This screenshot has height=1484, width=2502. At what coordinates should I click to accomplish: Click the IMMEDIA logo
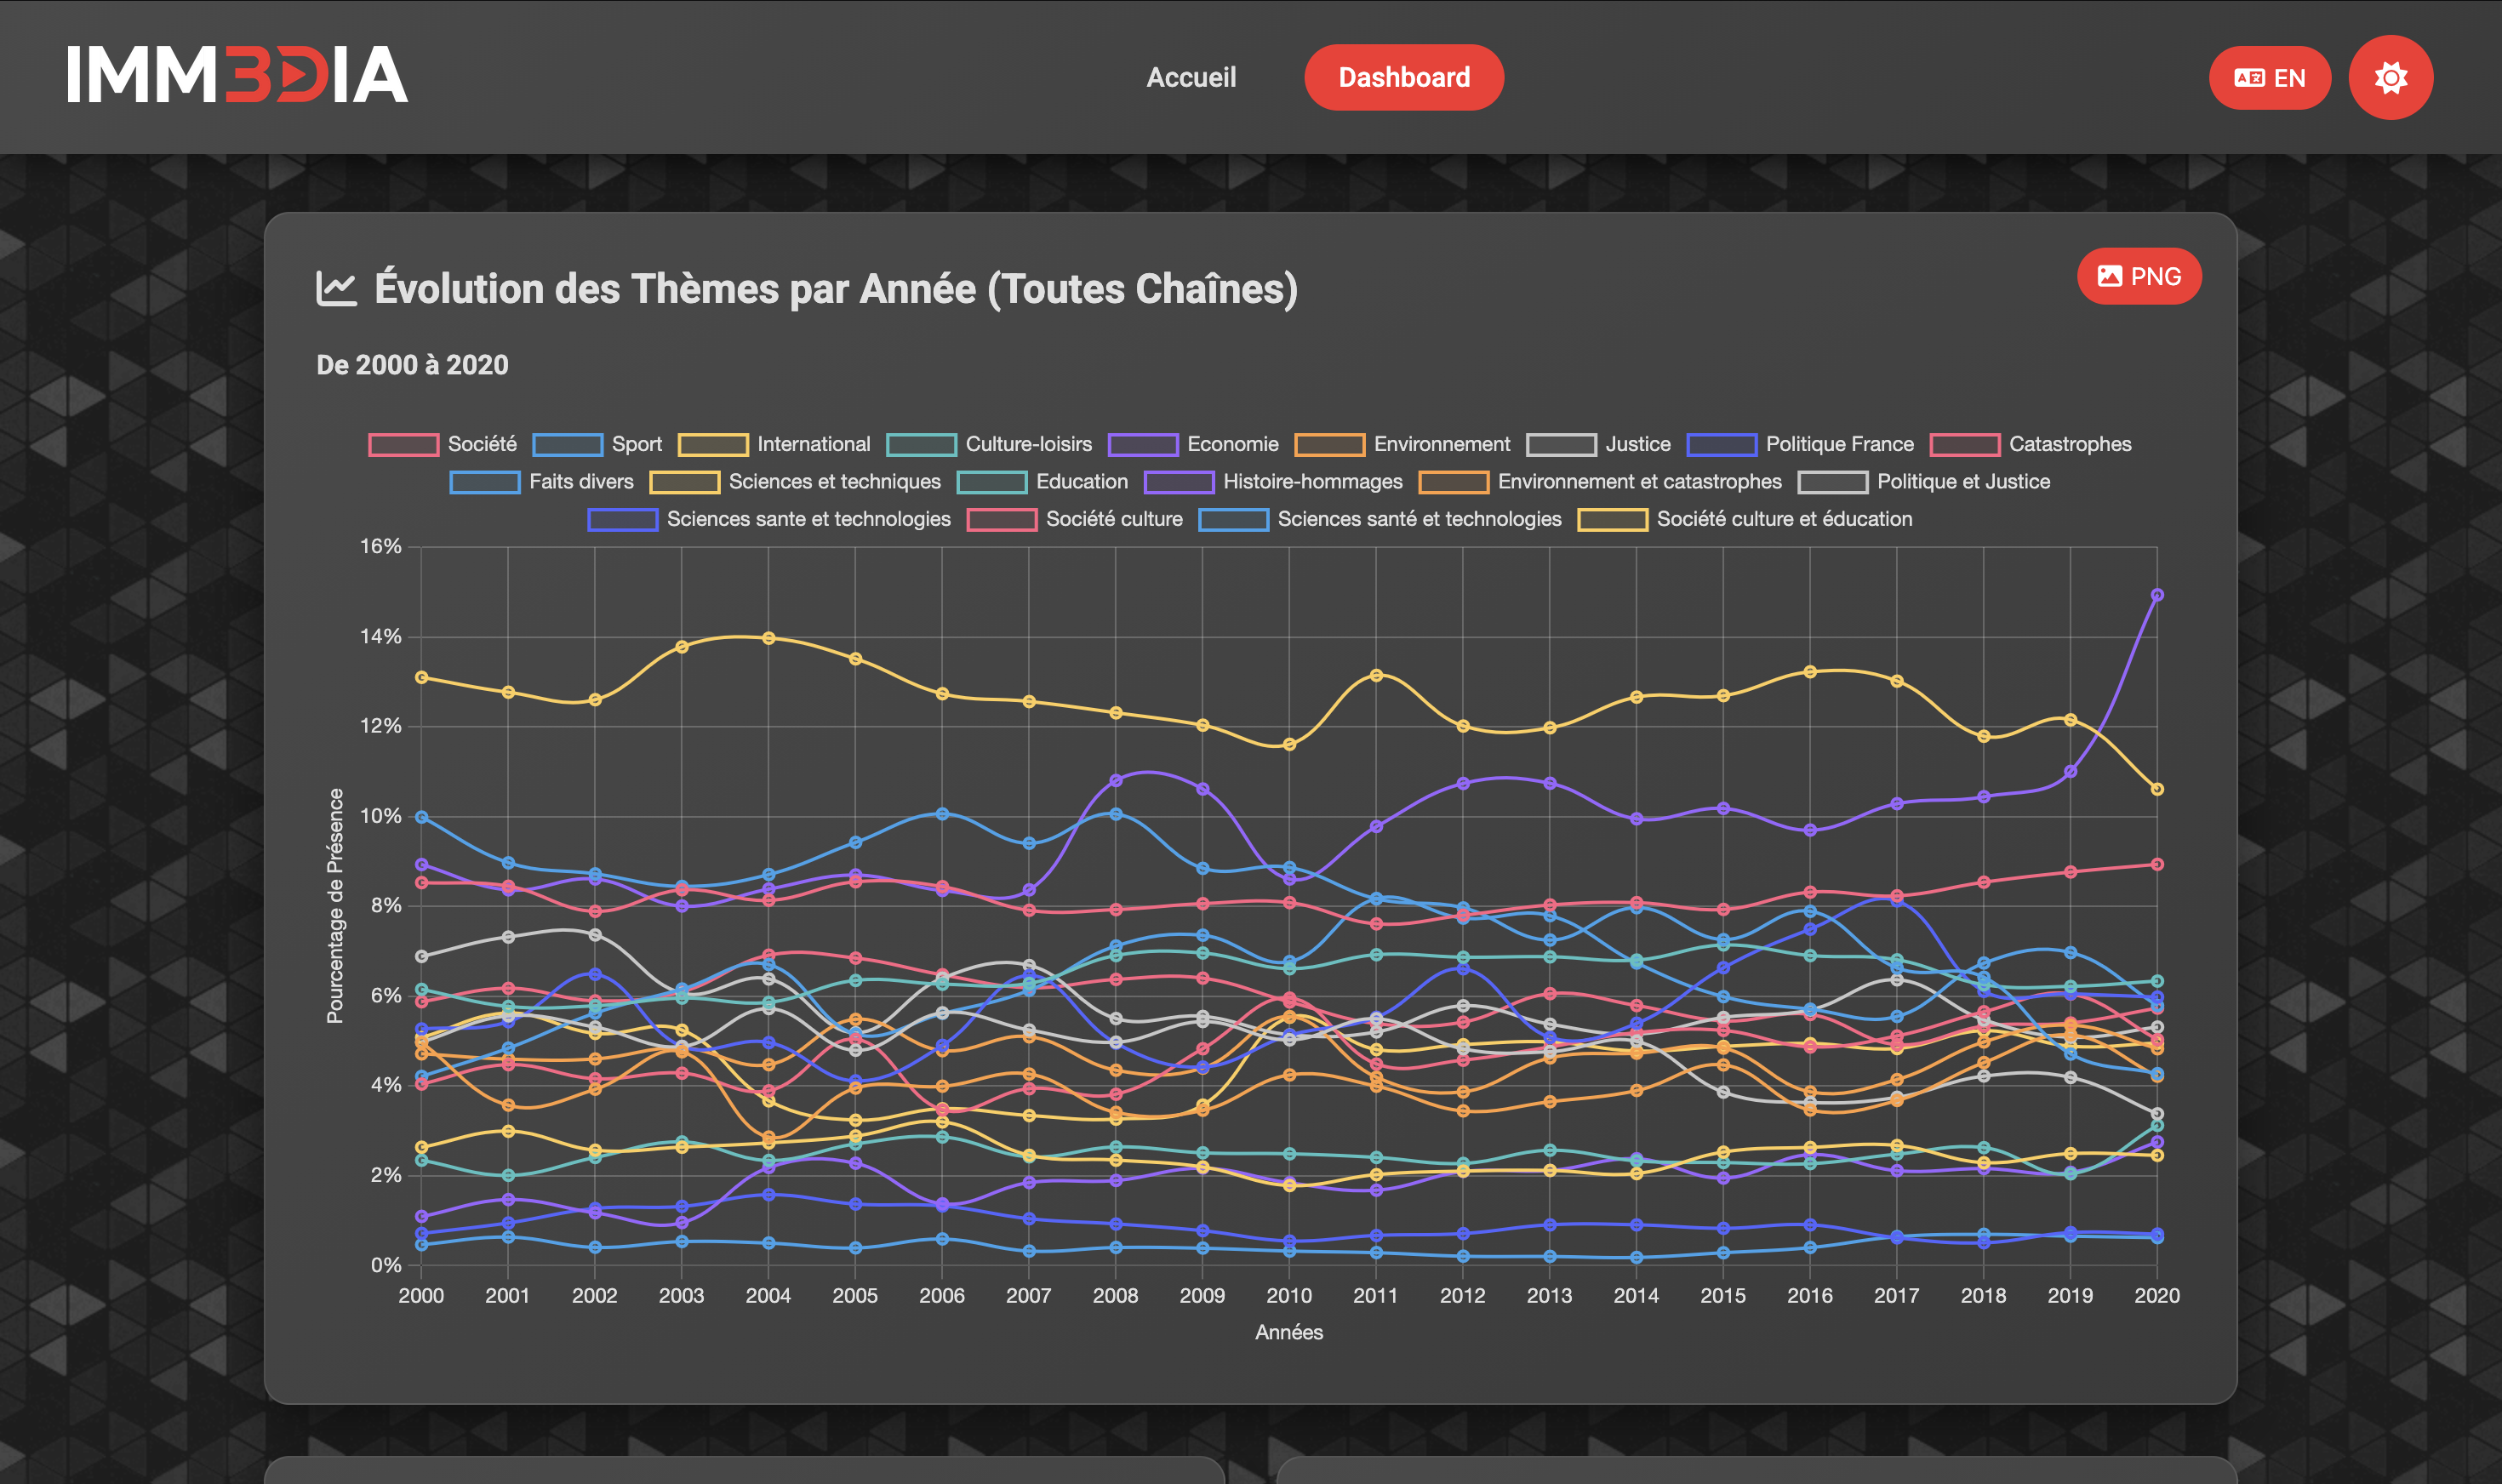coord(237,75)
